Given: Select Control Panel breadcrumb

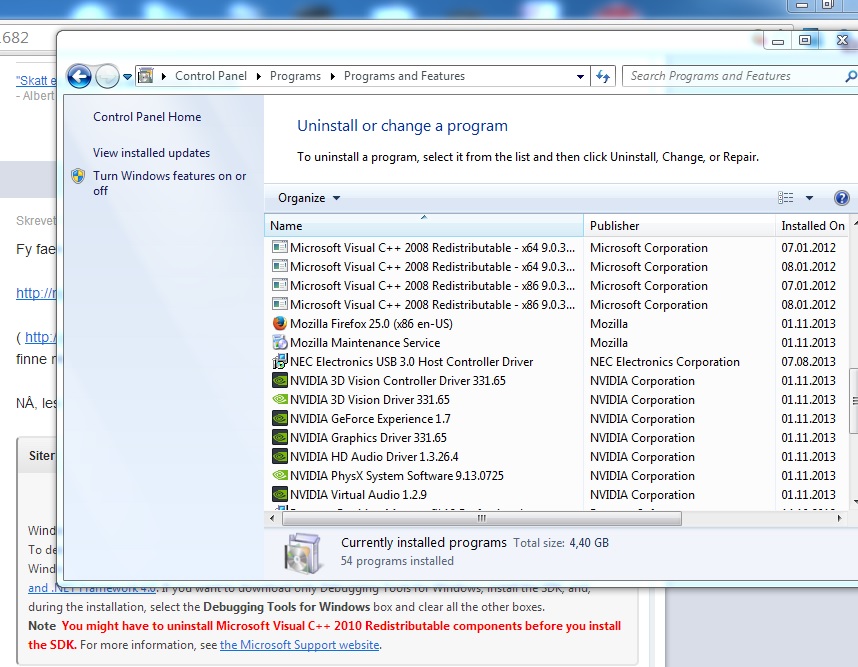Looking at the screenshot, I should tap(211, 76).
